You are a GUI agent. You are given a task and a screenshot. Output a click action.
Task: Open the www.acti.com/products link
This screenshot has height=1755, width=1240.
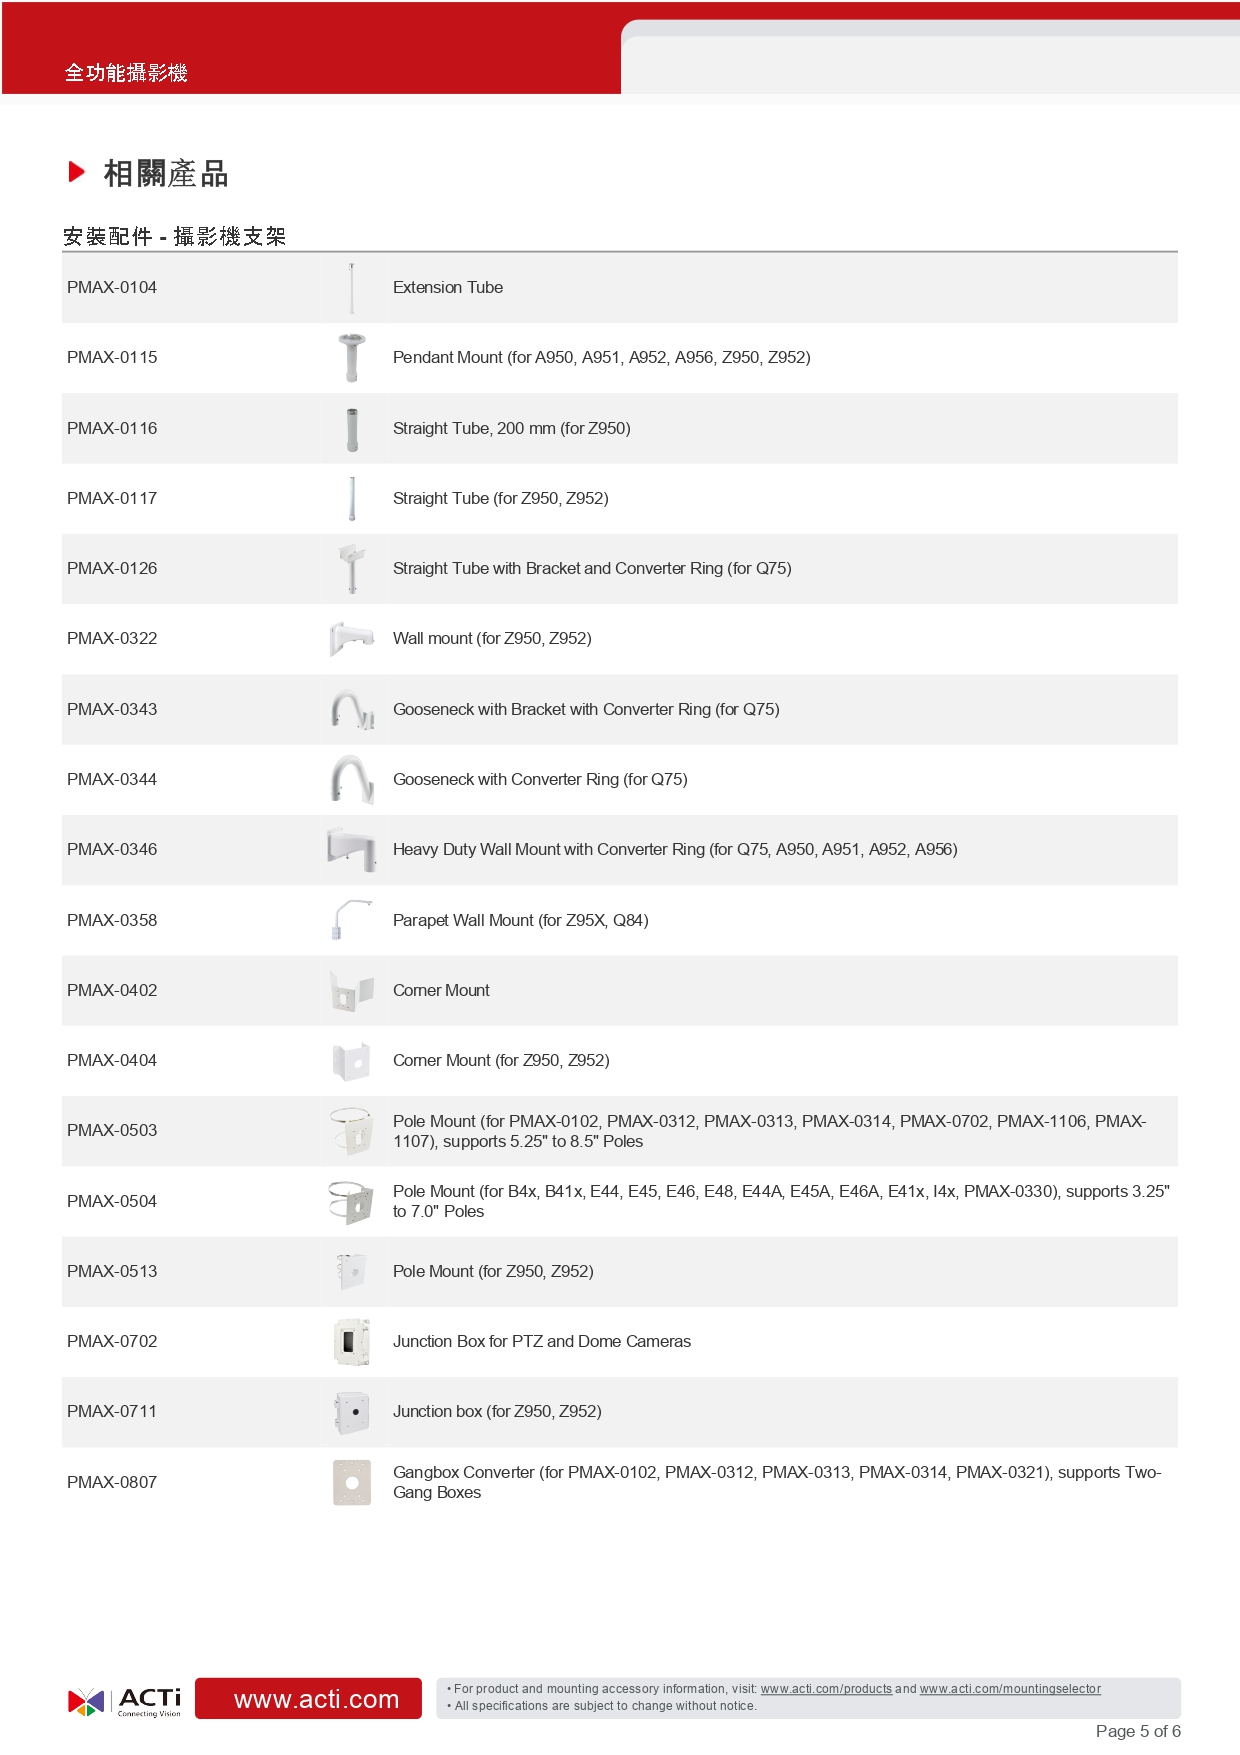click(826, 1689)
